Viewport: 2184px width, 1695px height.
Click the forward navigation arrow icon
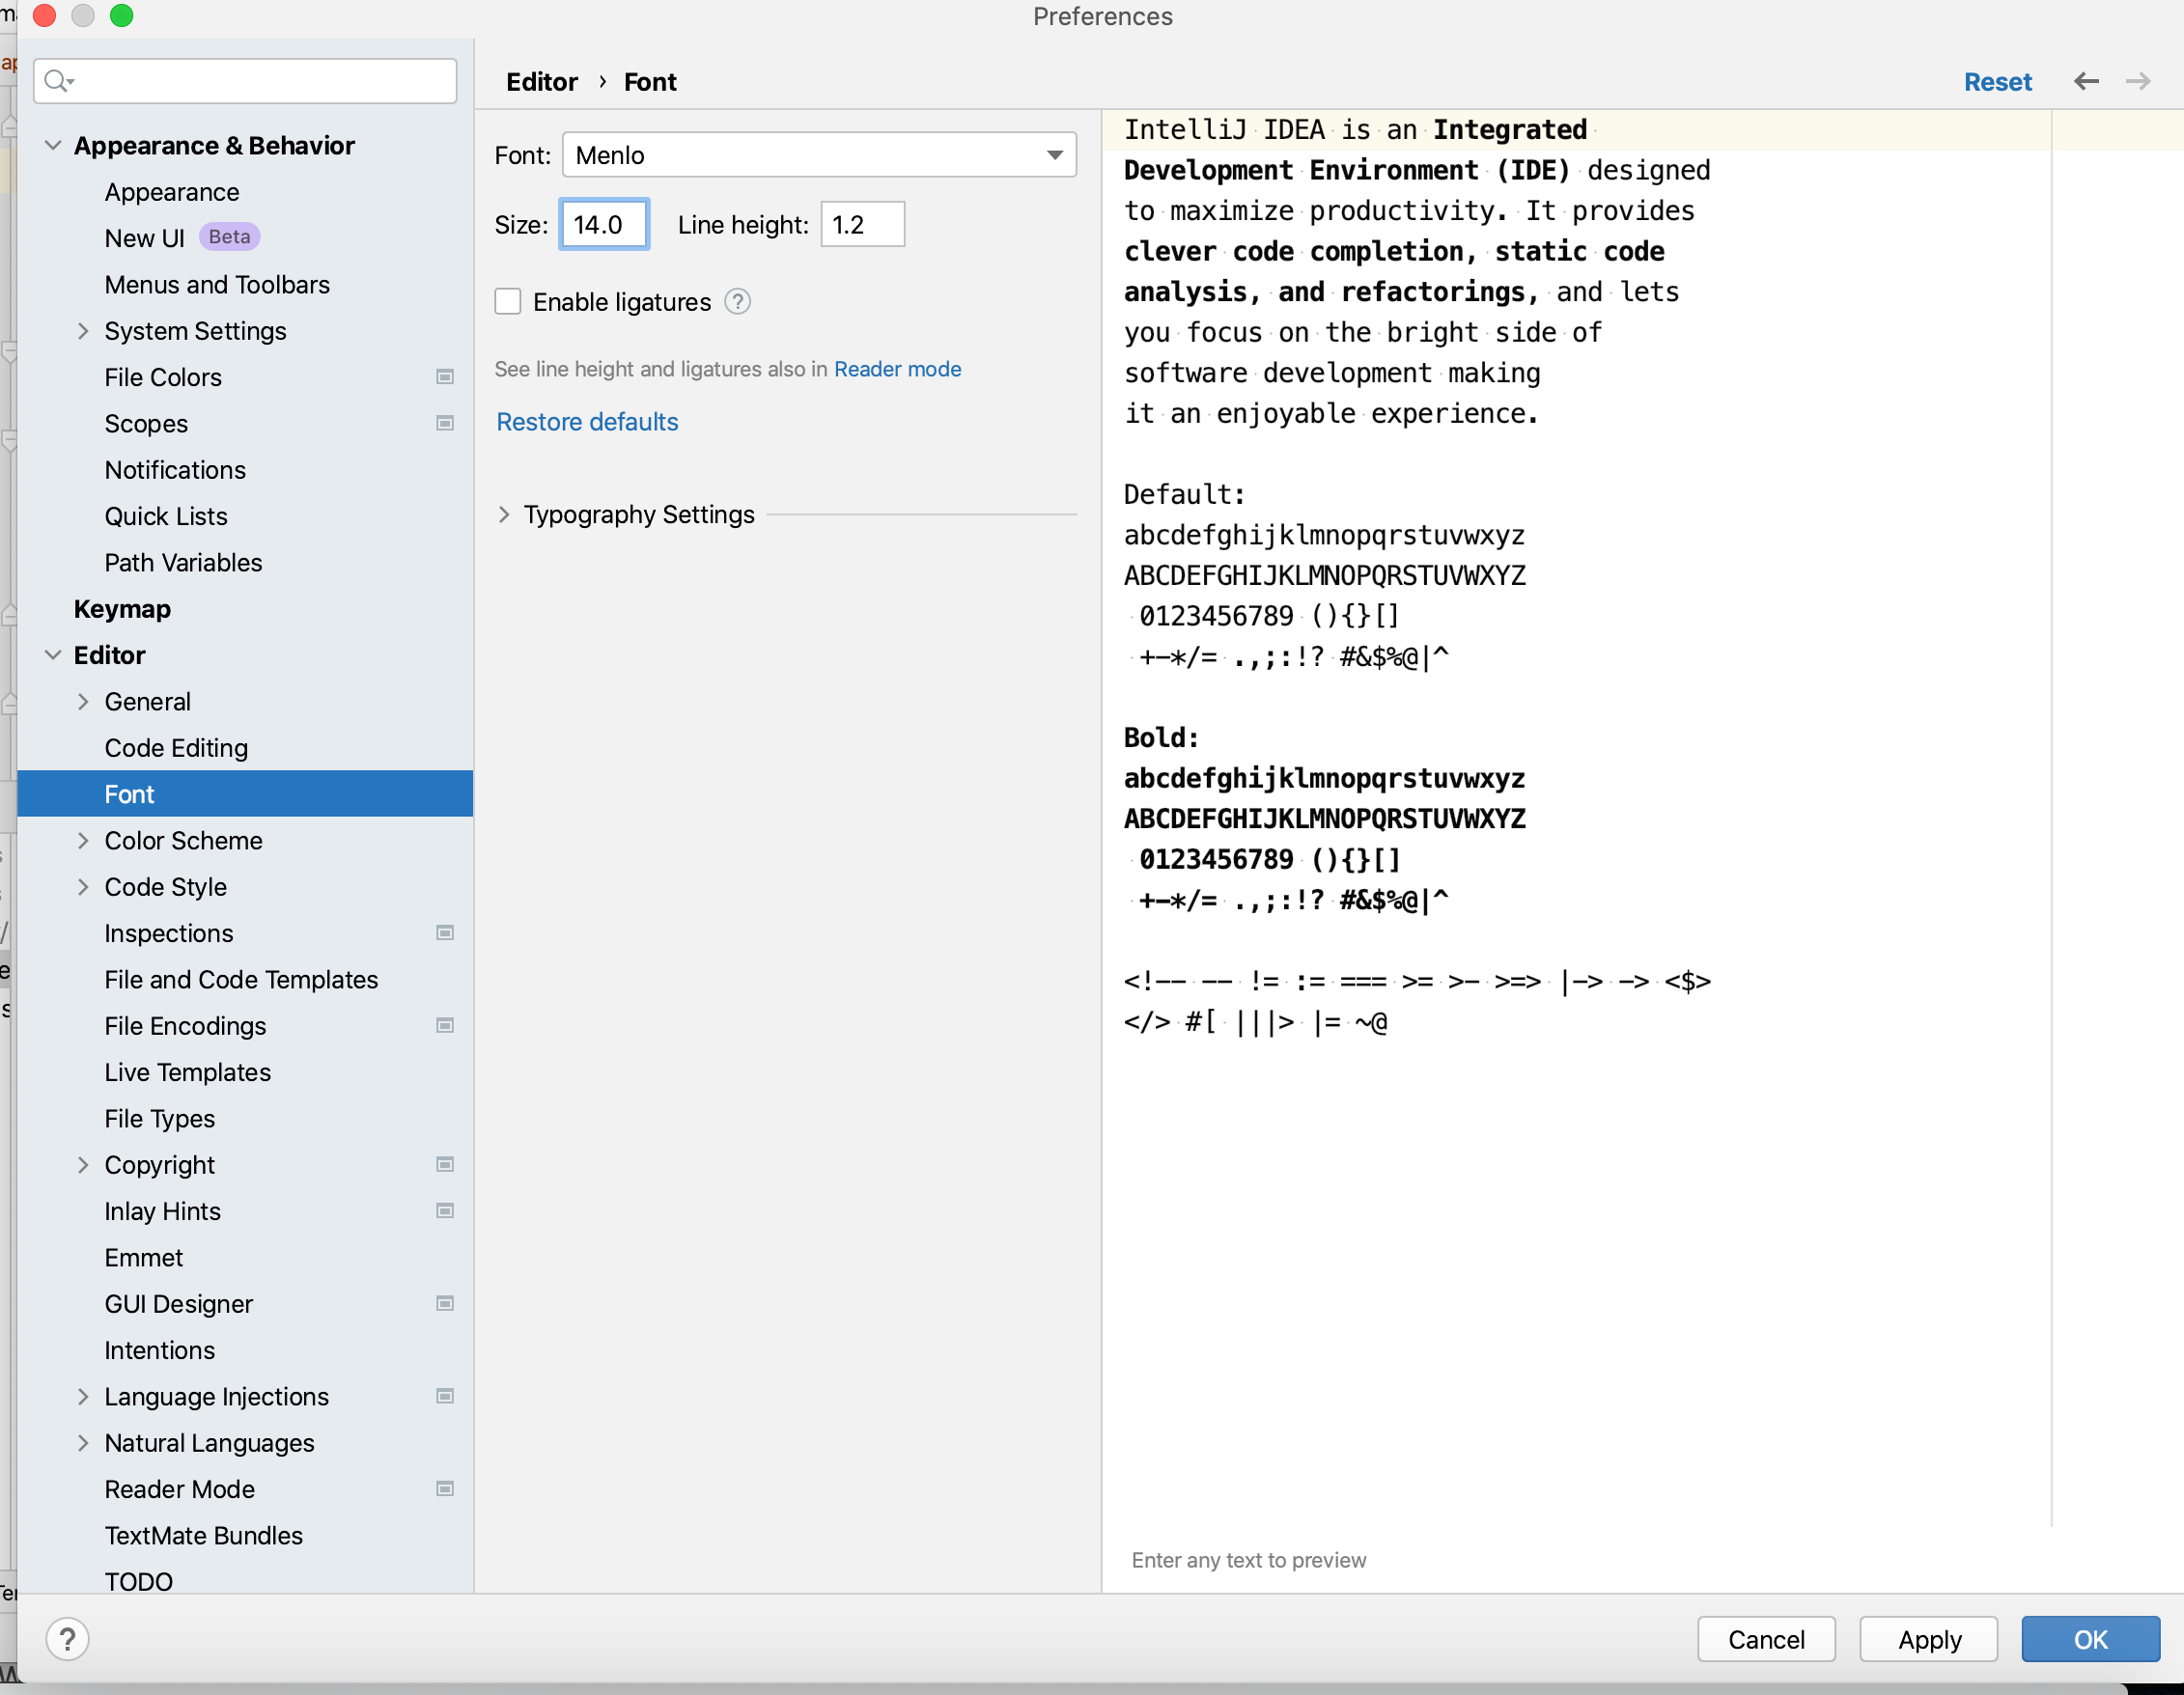2137,82
